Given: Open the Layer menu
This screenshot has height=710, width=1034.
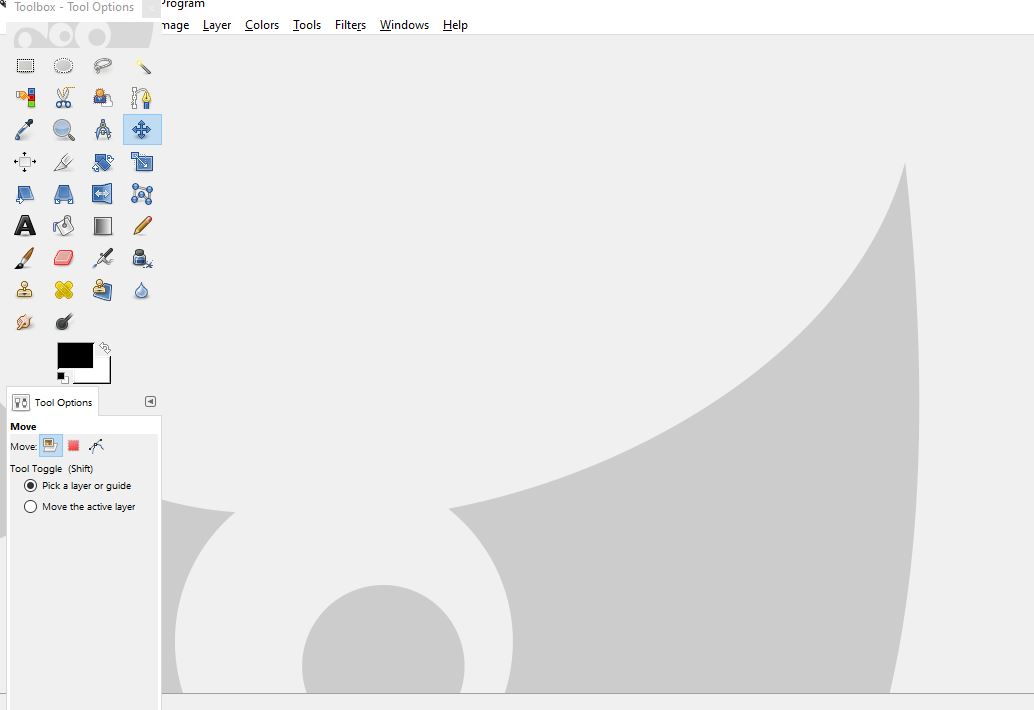Looking at the screenshot, I should click(216, 25).
